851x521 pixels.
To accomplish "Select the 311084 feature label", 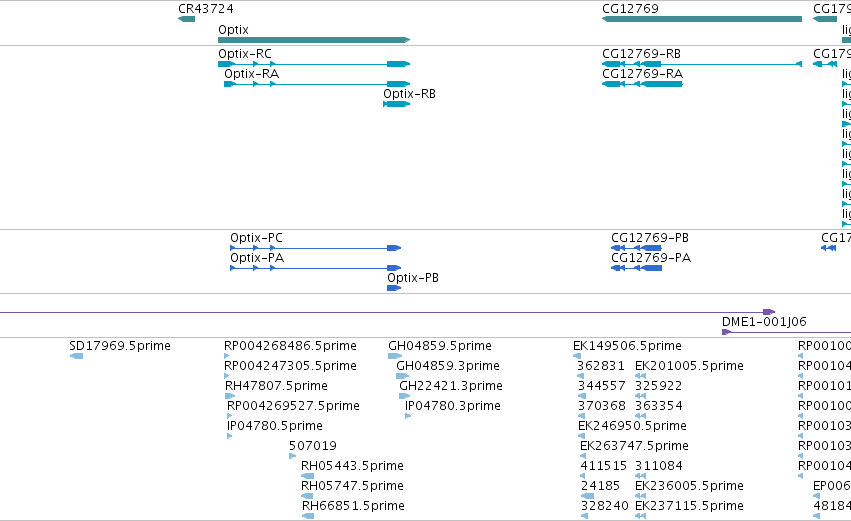I will click(659, 466).
